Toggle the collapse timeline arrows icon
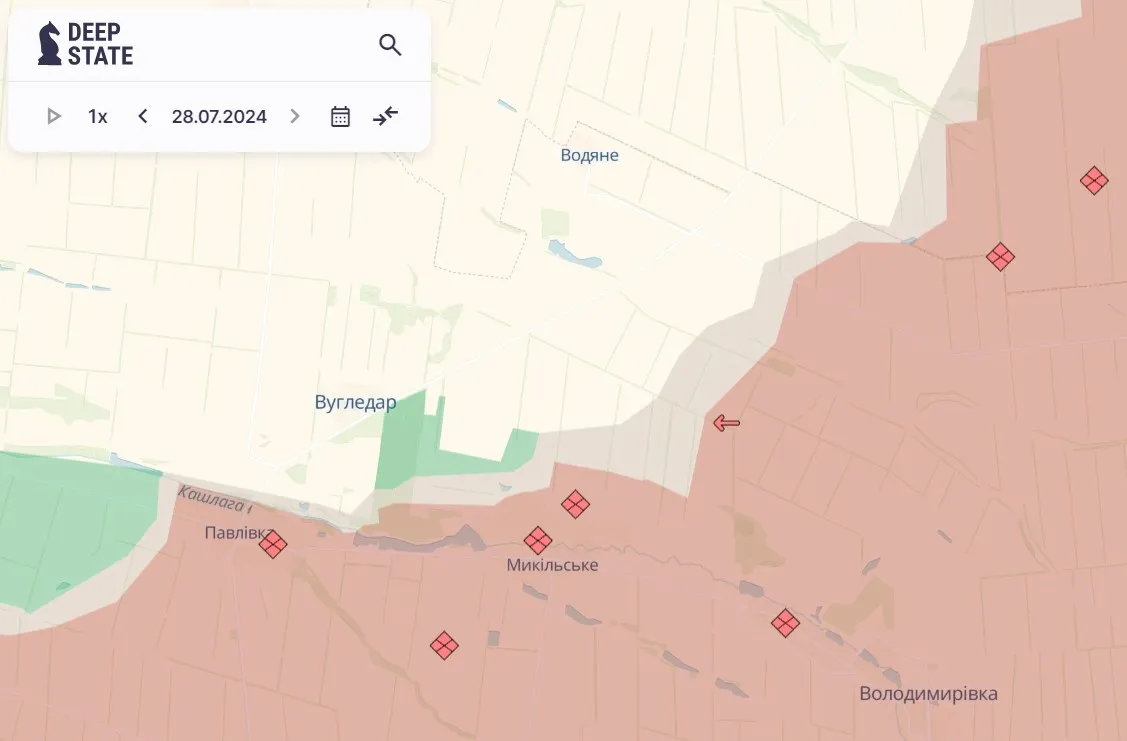 click(x=385, y=116)
